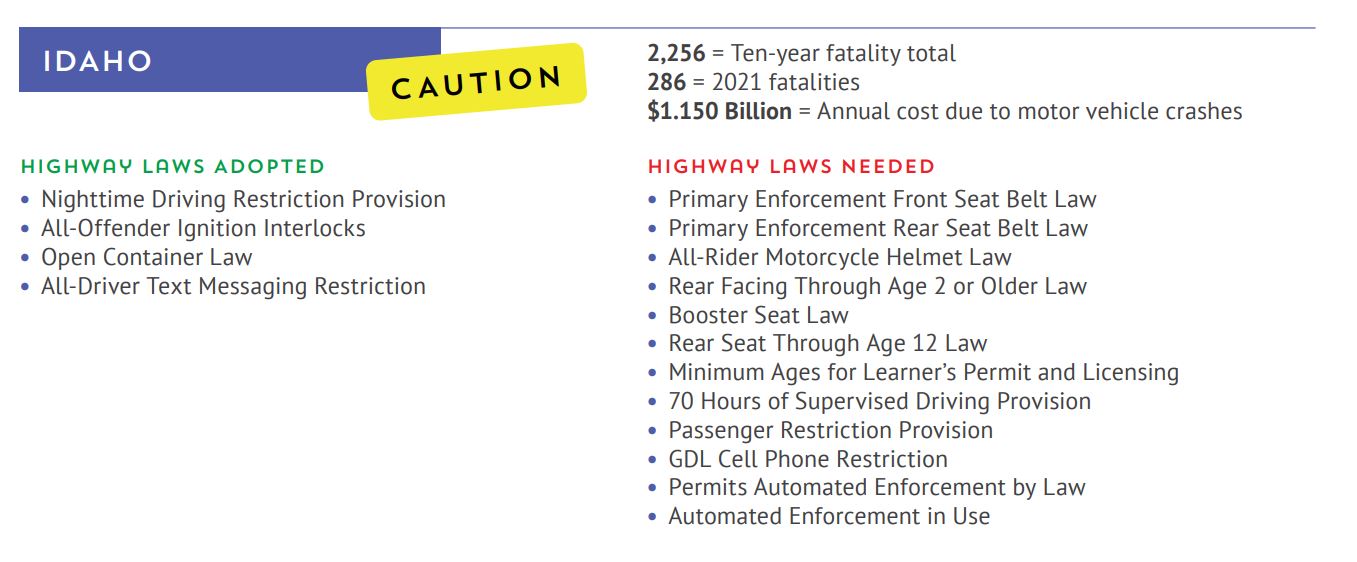The width and height of the screenshot is (1357, 562).
Task: Select the 286 2021 fatalities line
Action: point(753,82)
